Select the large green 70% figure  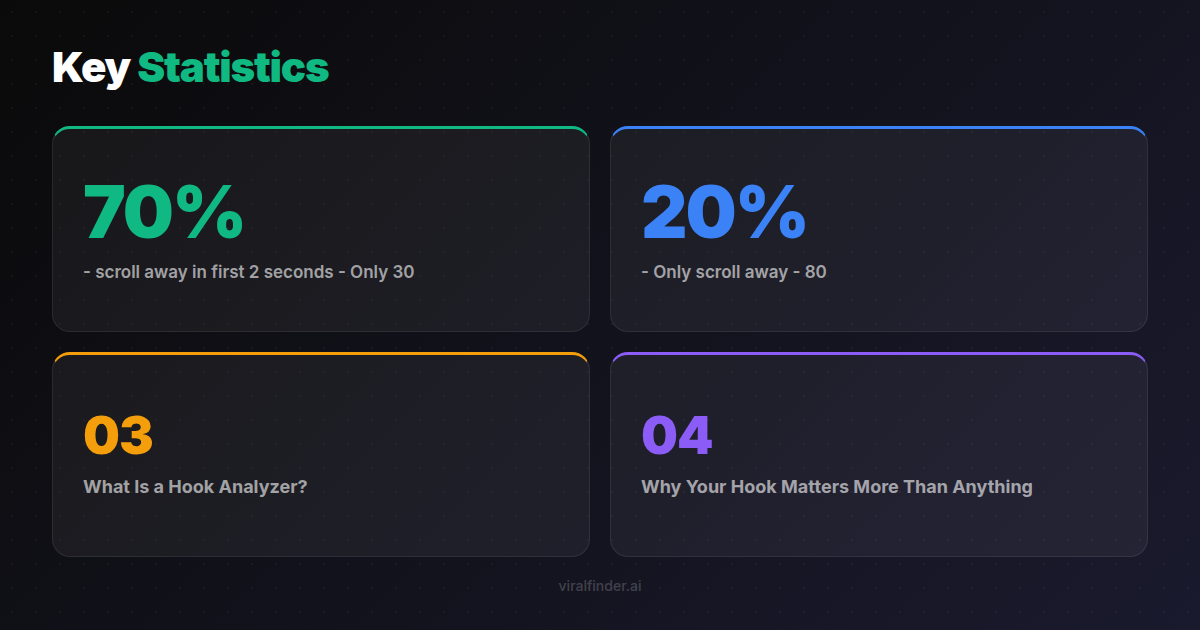163,212
